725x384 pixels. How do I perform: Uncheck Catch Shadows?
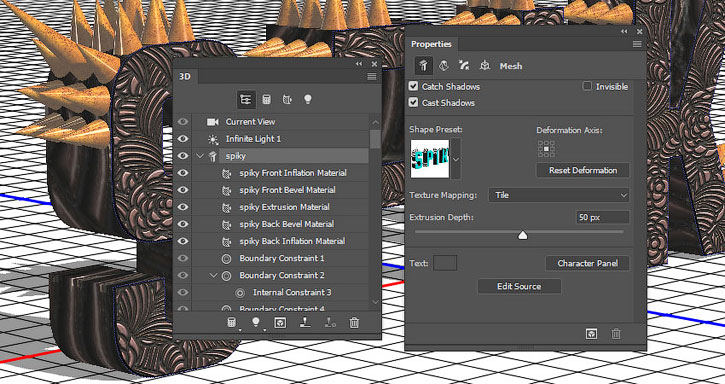[x=413, y=86]
